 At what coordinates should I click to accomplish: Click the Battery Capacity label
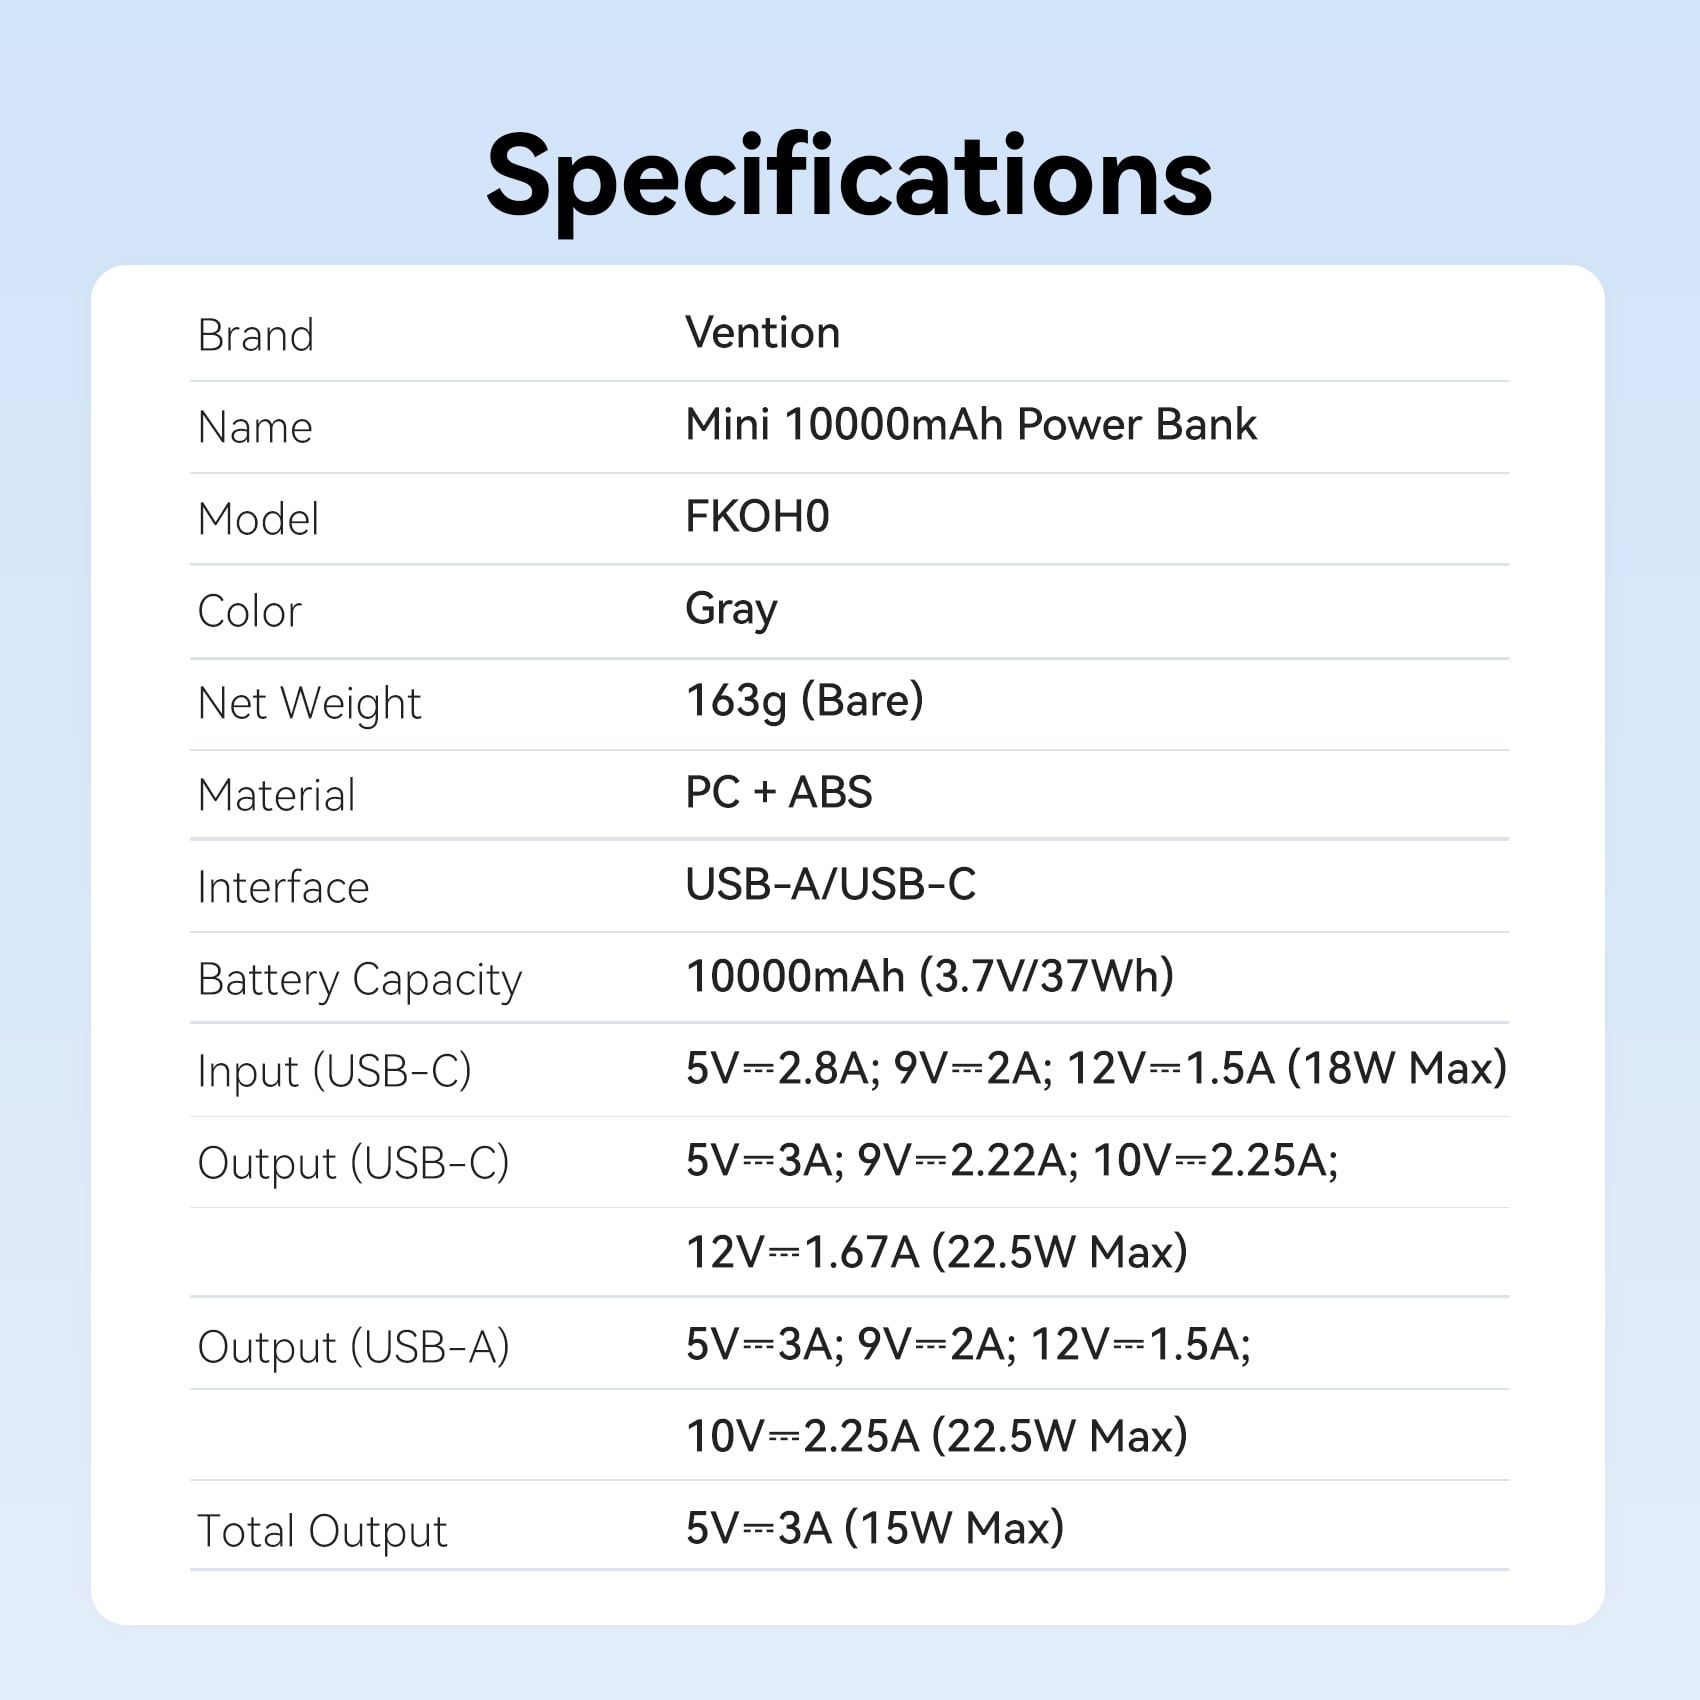pos(360,980)
